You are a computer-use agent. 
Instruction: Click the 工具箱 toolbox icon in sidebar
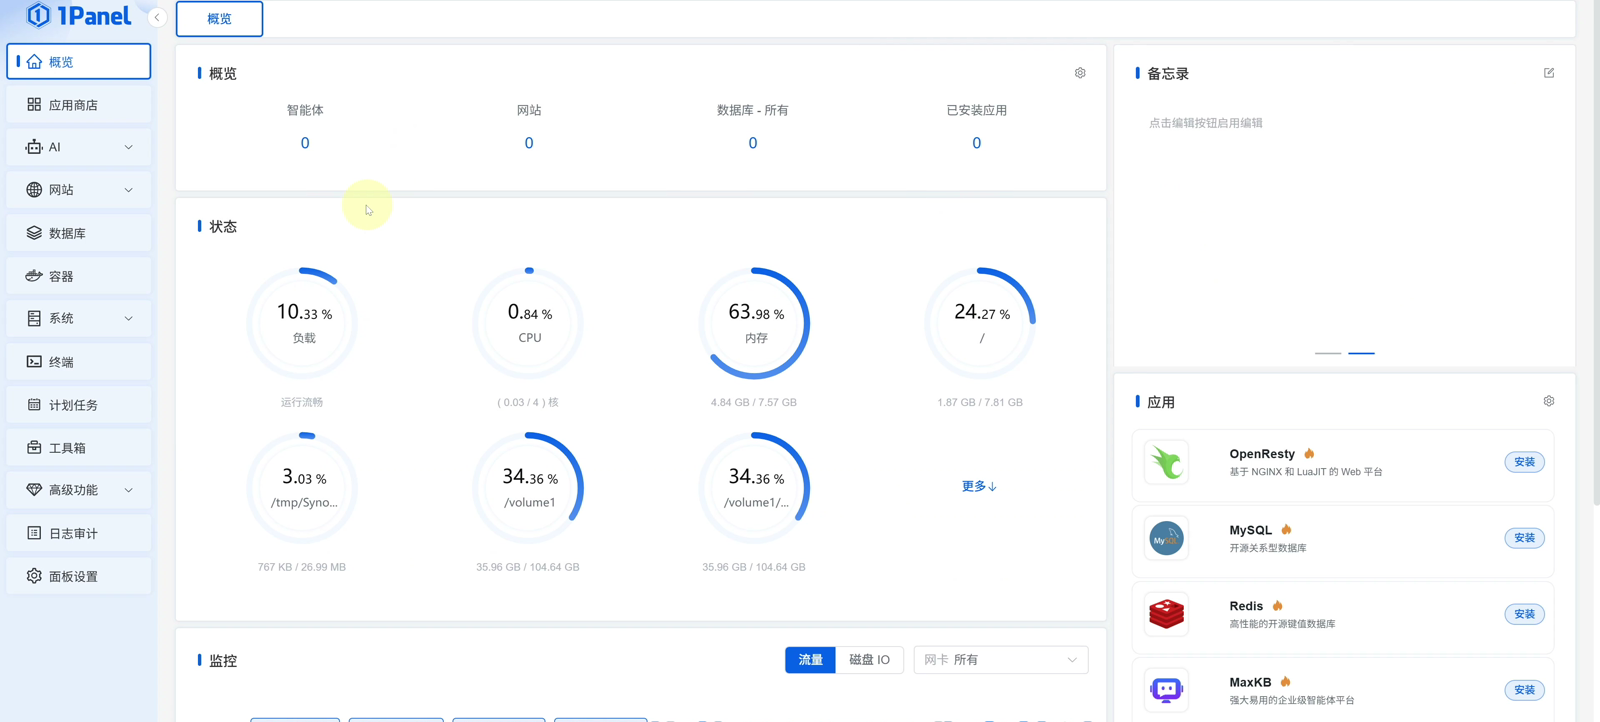coord(34,448)
